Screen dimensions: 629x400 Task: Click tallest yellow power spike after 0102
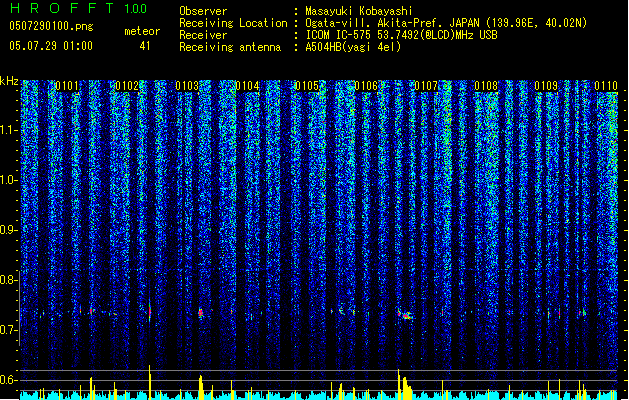tap(150, 381)
